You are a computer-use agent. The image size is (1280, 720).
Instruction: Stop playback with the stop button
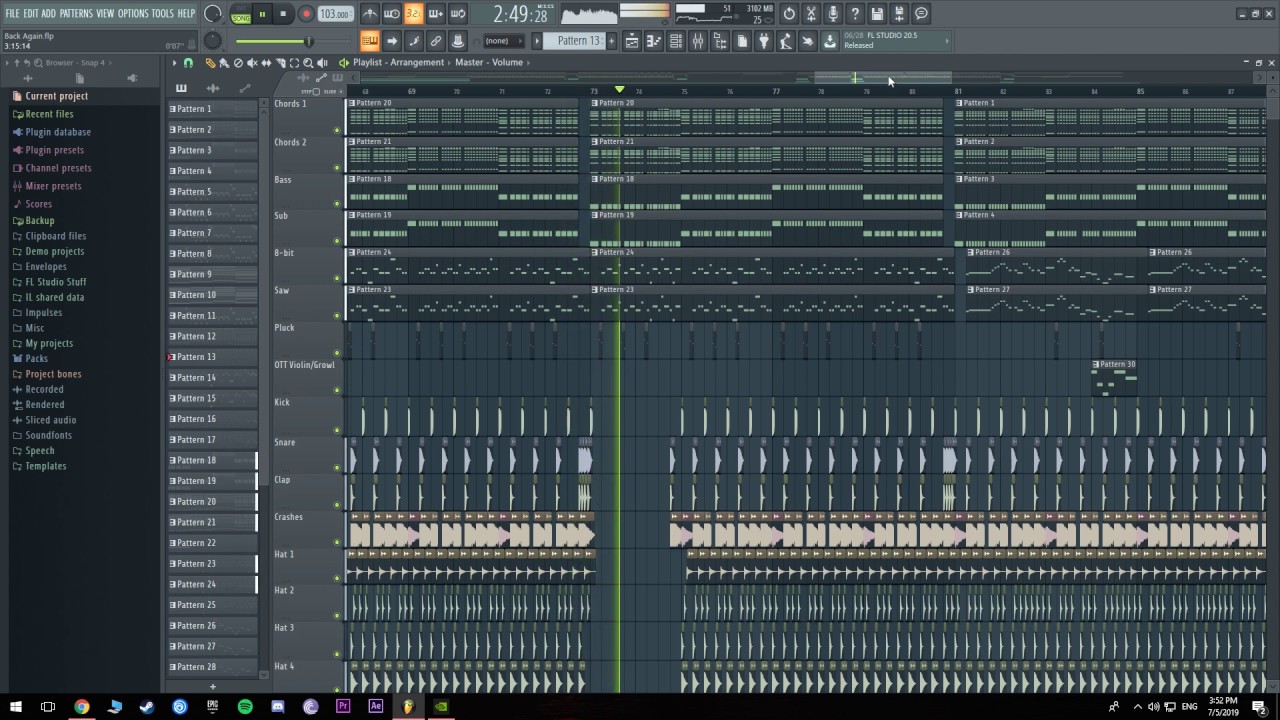pos(283,14)
